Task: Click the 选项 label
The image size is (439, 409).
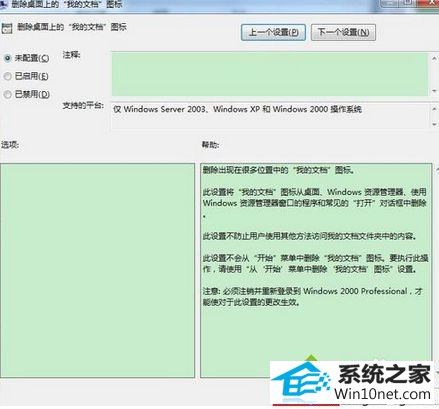Action: (10, 145)
